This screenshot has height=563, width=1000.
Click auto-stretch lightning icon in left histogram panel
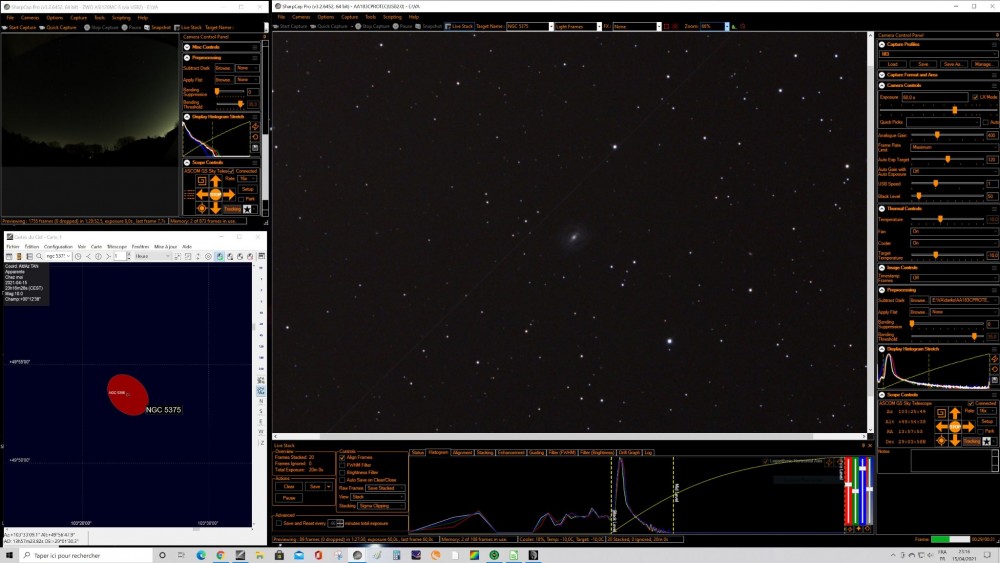(255, 126)
